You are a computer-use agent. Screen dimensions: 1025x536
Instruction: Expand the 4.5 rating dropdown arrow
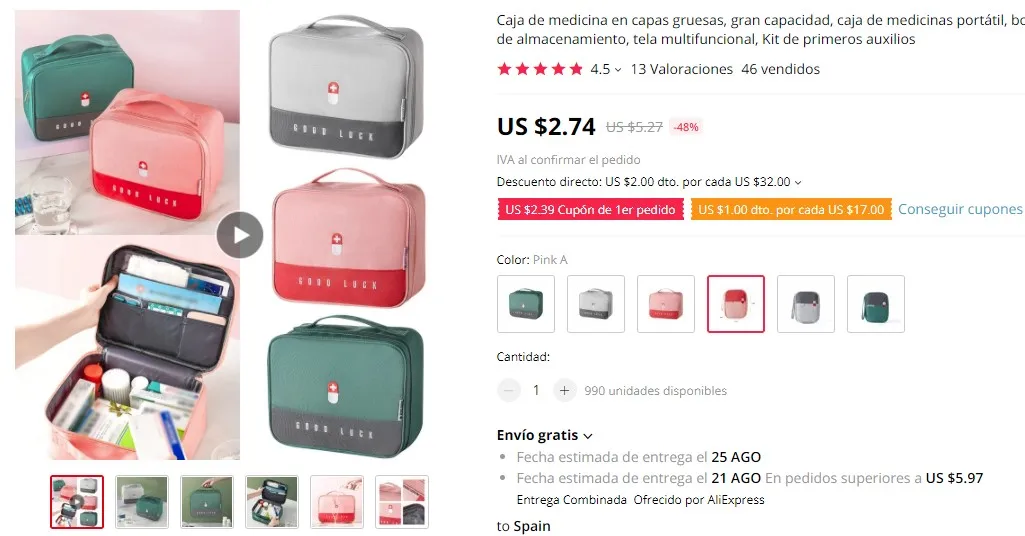pos(618,69)
